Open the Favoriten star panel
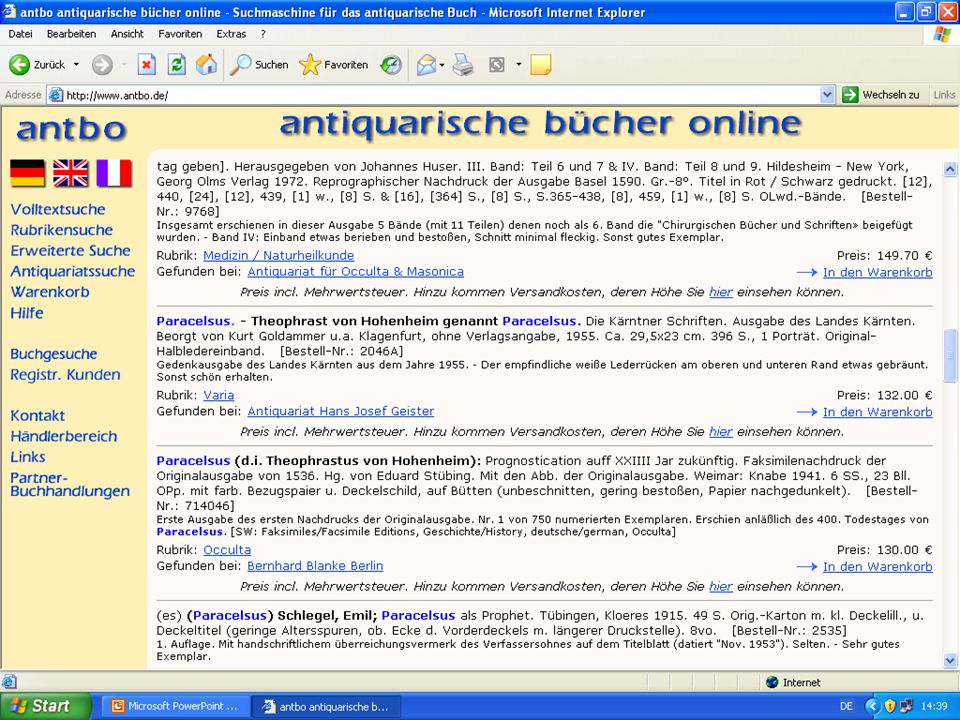This screenshot has height=720, width=960. [x=334, y=64]
